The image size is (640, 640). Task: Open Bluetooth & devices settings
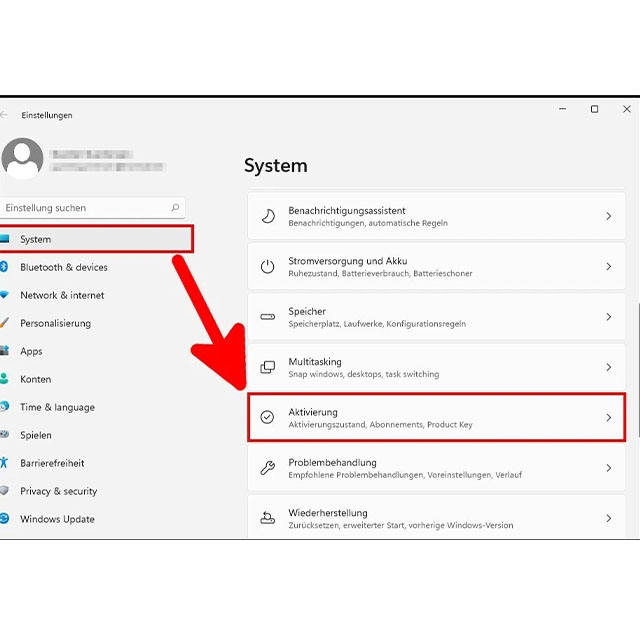pos(64,267)
